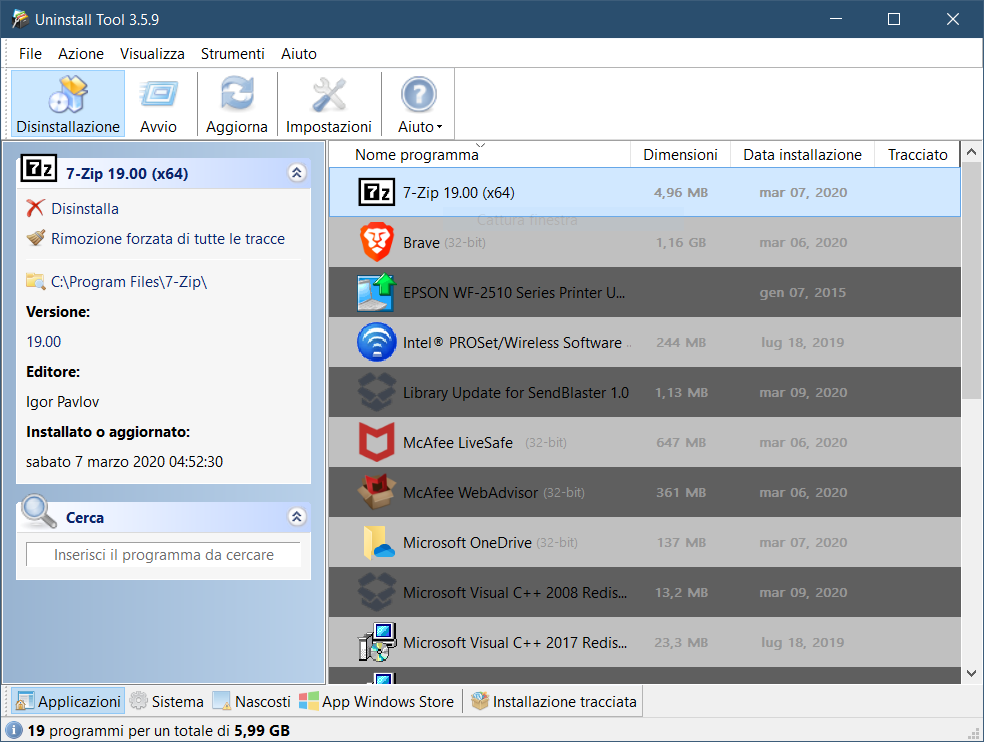Screen dimensions: 984x742
Task: Click '23,3 MB' size cell
Action: (x=681, y=642)
